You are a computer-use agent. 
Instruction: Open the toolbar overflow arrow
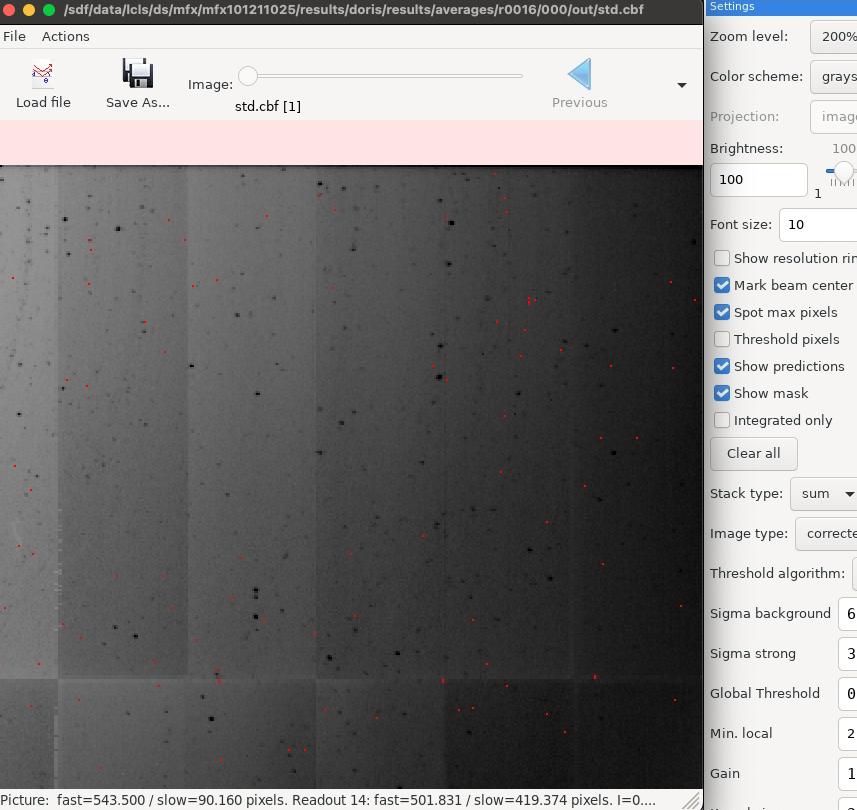[x=682, y=85]
